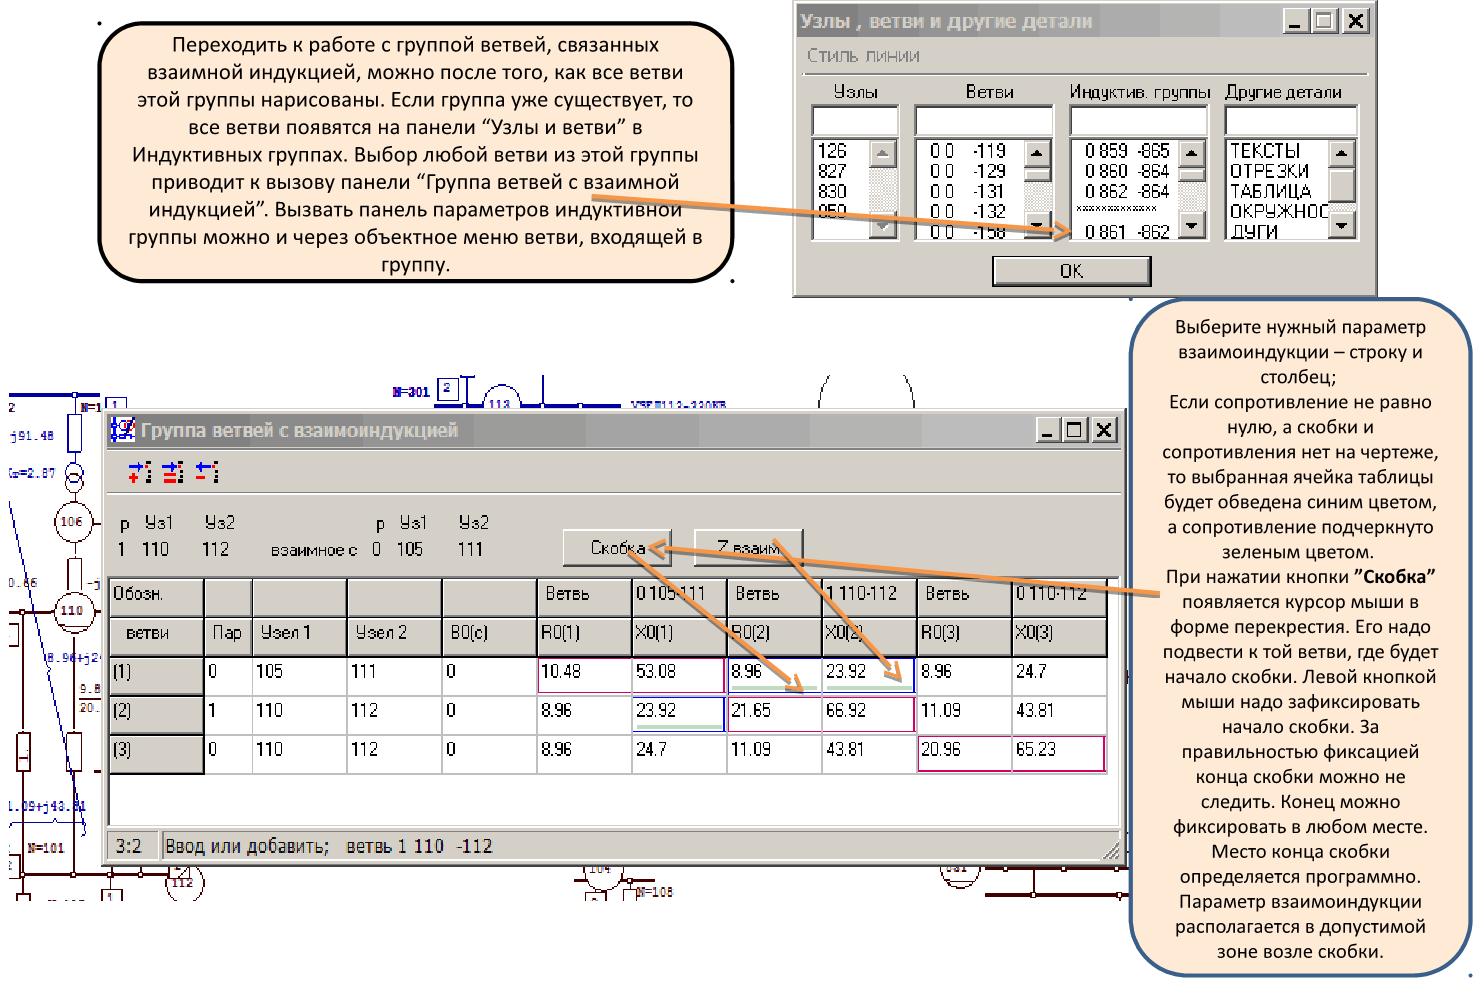Select inductive group 0 861 -862
Image resolution: width=1481 pixels, height=981 pixels.
[x=1126, y=232]
